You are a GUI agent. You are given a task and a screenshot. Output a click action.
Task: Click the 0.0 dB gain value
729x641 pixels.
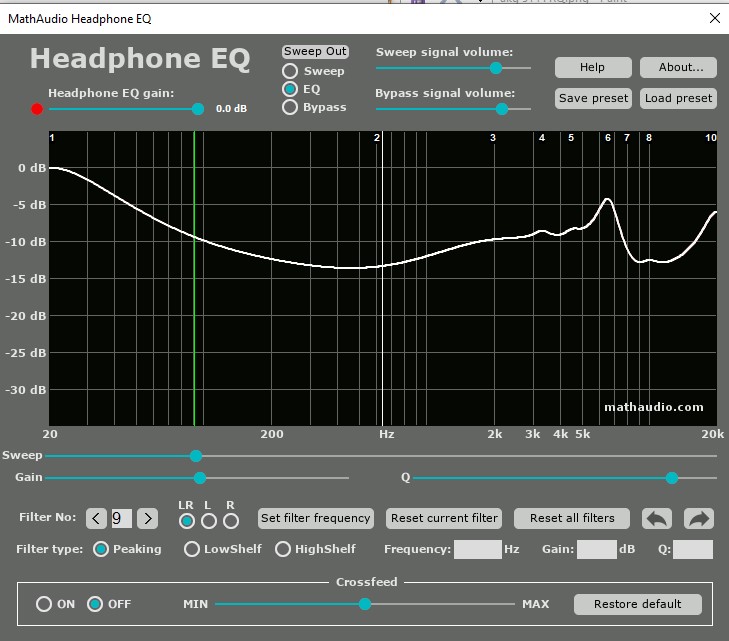[231, 109]
